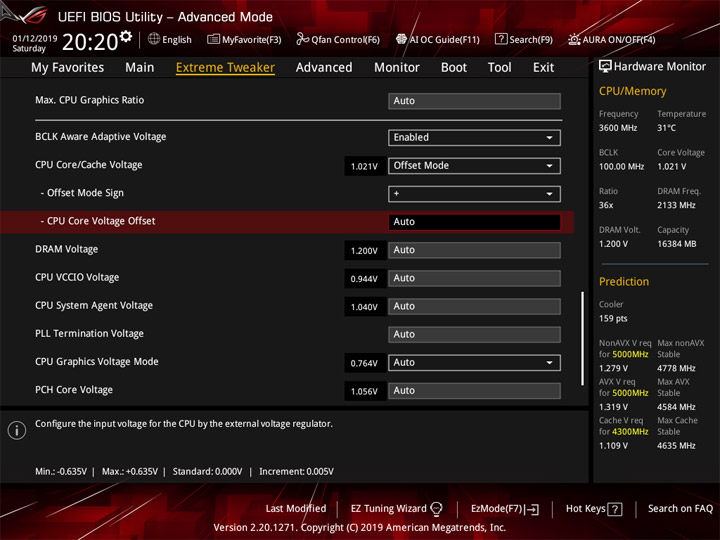Open the Tool tab
This screenshot has width=720, height=540.
[x=500, y=68]
